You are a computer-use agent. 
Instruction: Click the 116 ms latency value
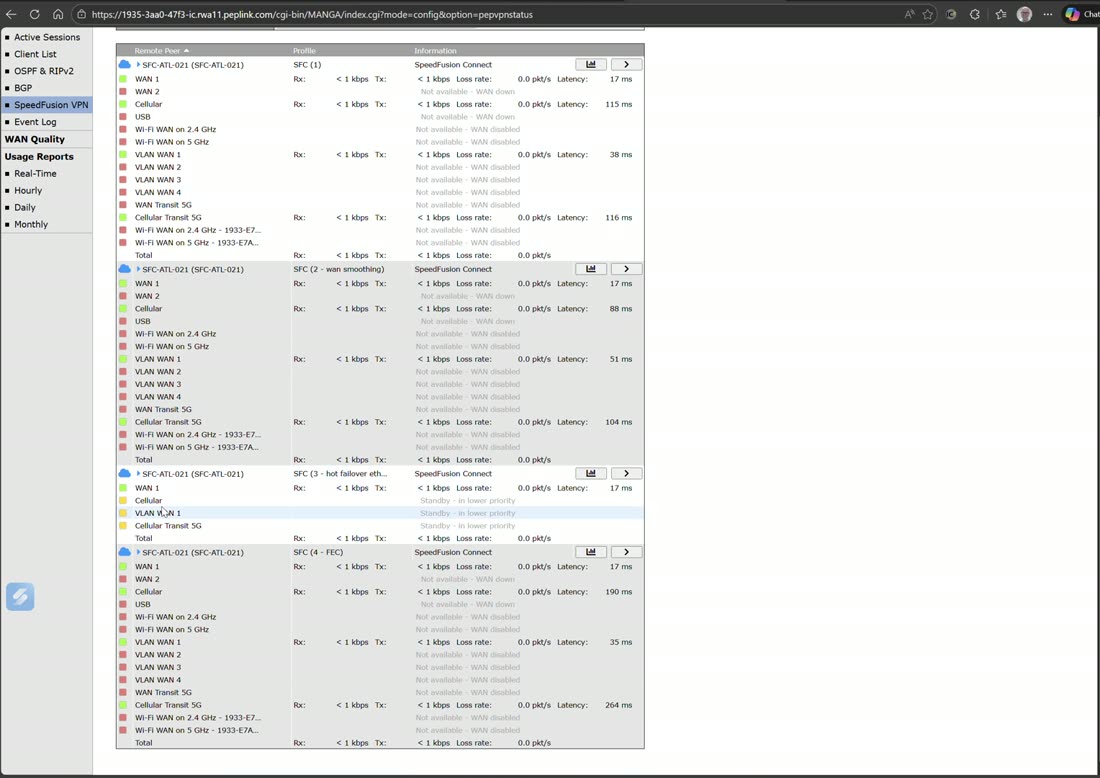619,217
